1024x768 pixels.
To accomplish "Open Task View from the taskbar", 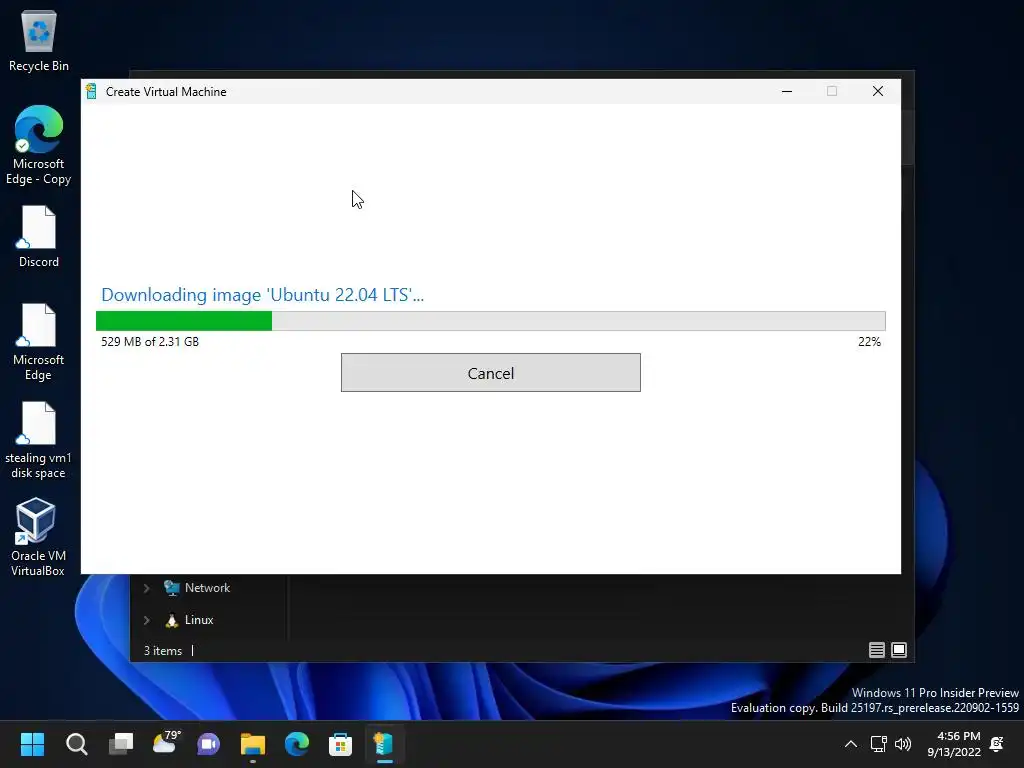I will [x=121, y=744].
